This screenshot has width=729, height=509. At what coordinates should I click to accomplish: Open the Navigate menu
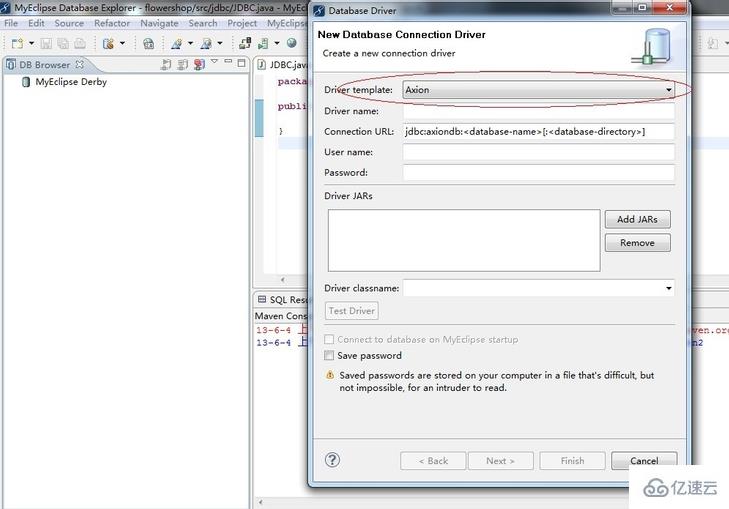click(159, 23)
